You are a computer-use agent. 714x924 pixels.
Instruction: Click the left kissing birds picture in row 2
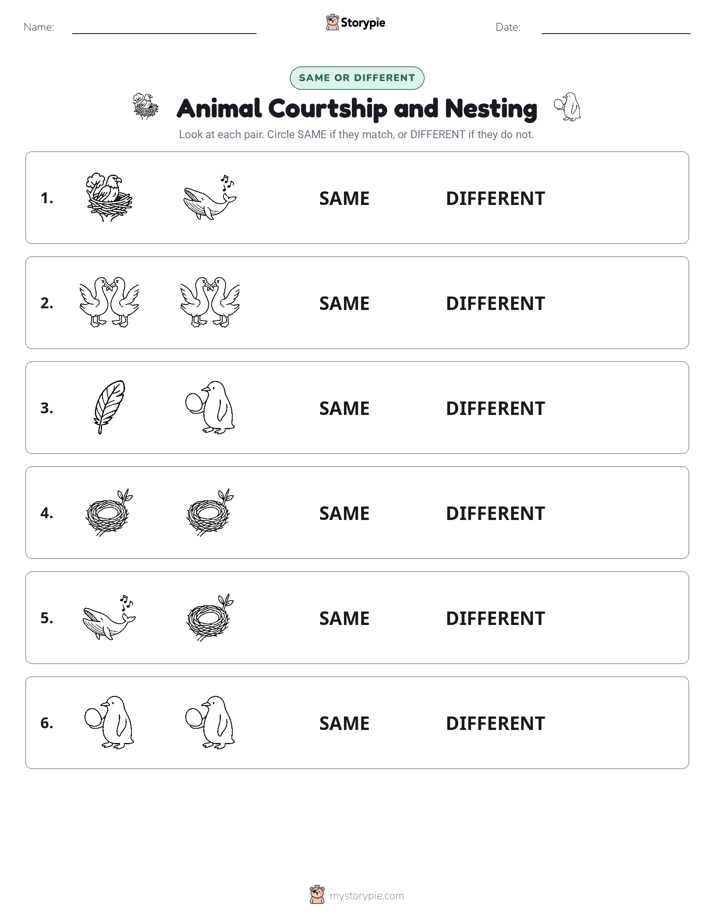tap(109, 302)
